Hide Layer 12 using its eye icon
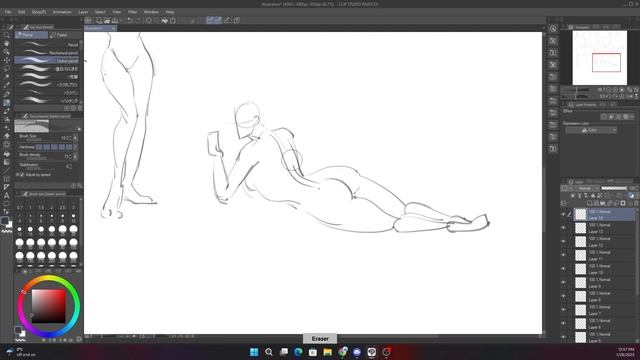The image size is (640, 360). coord(564,242)
